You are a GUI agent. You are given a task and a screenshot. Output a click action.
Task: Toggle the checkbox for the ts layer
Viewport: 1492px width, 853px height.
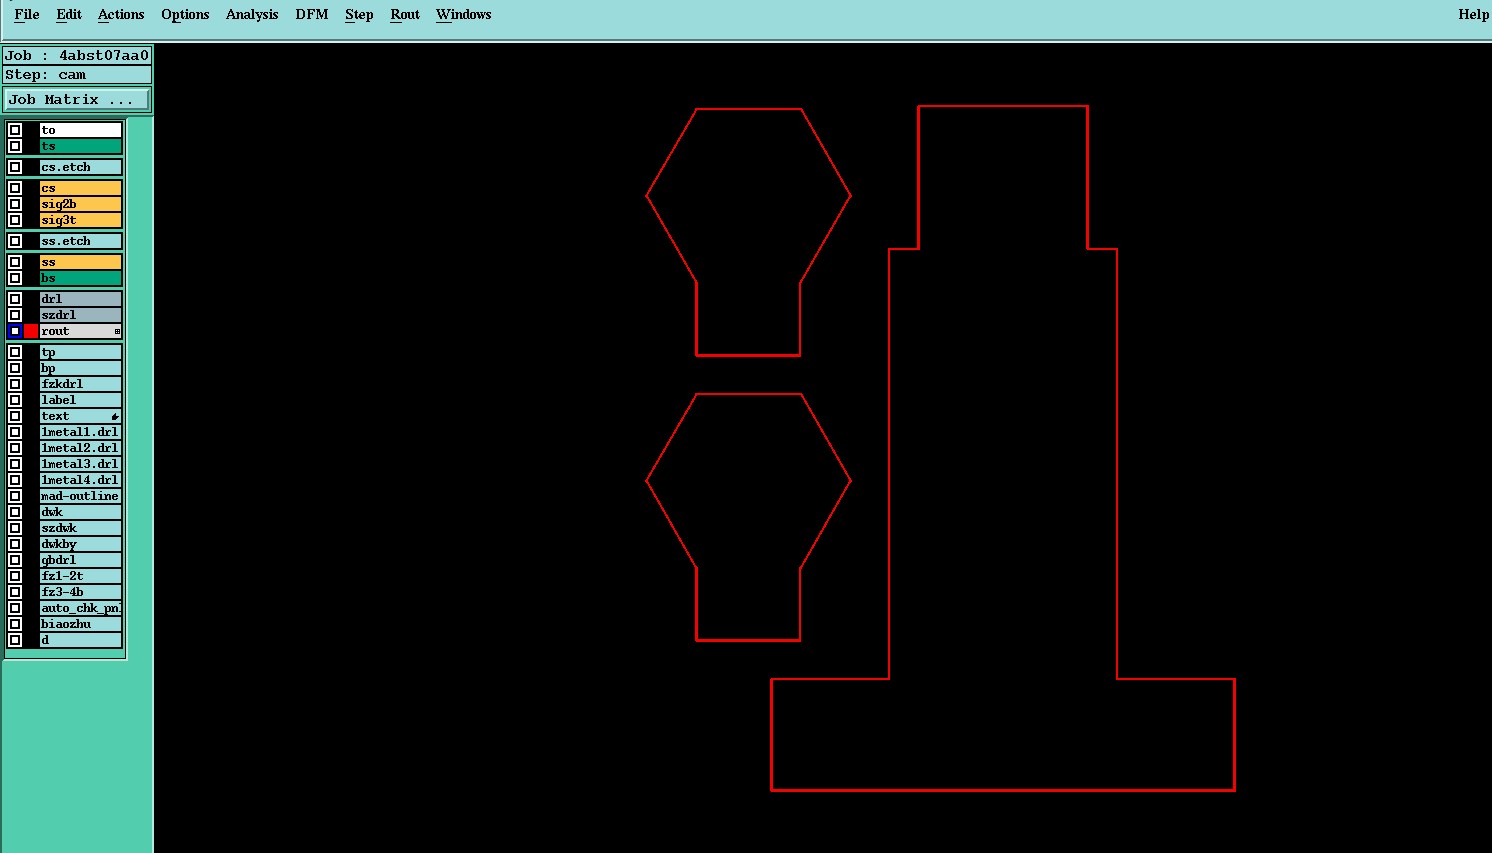[x=15, y=146]
